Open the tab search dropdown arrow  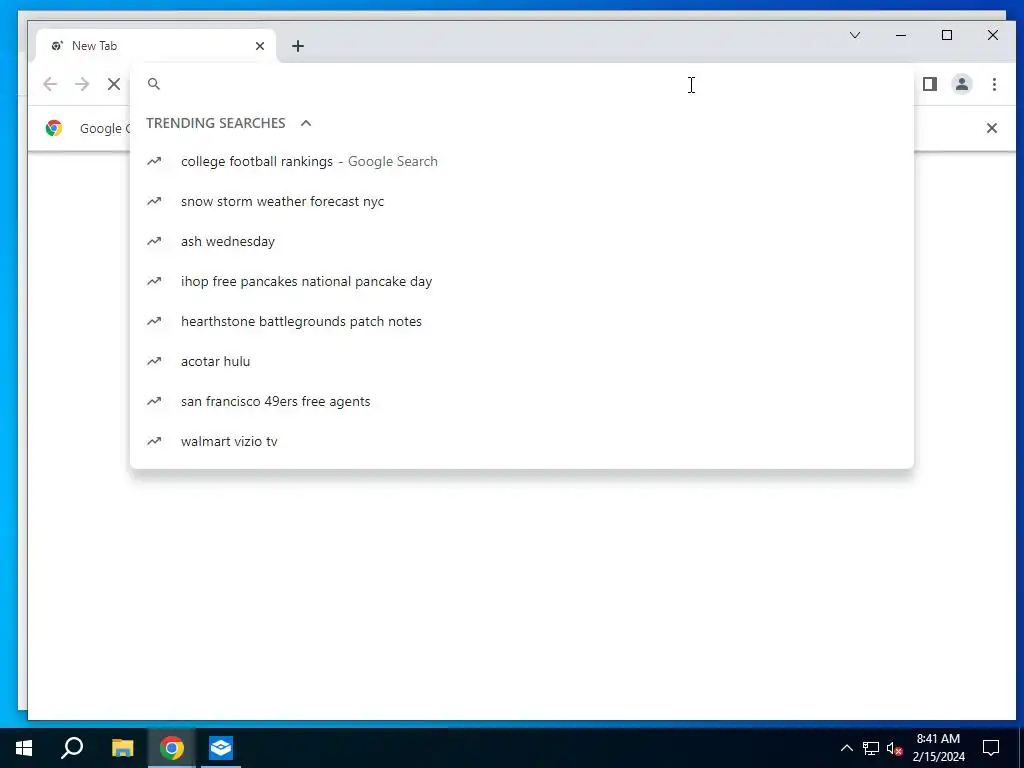tap(855, 35)
